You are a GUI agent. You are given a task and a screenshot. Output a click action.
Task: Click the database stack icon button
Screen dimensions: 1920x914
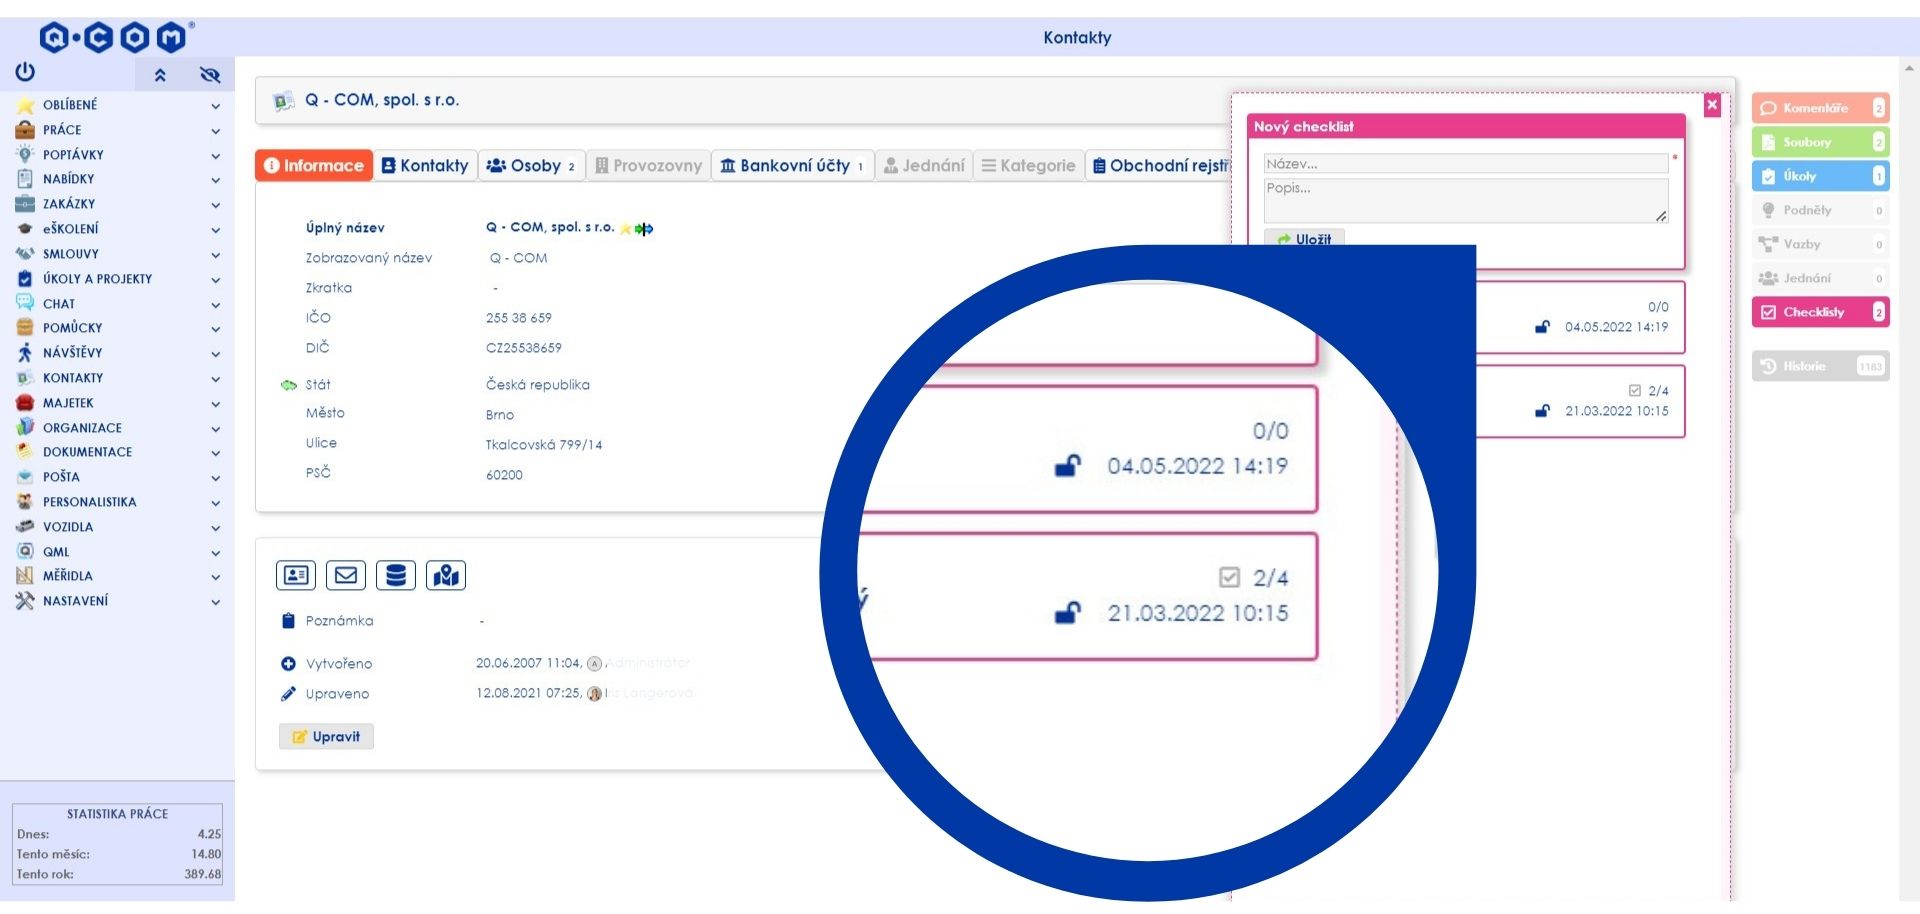[x=396, y=575]
